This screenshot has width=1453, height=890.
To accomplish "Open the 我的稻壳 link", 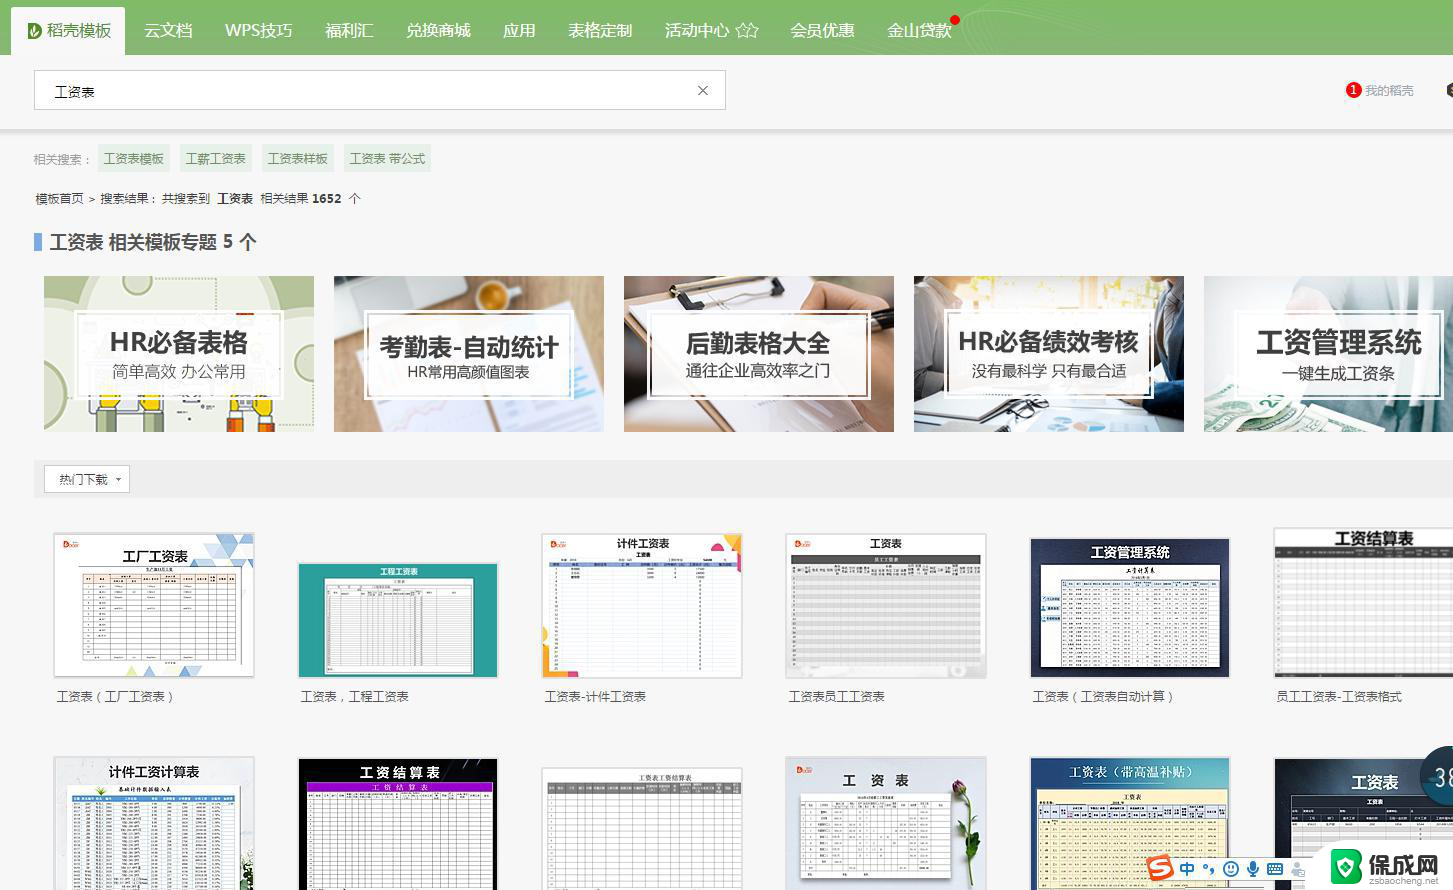I will (x=1389, y=90).
